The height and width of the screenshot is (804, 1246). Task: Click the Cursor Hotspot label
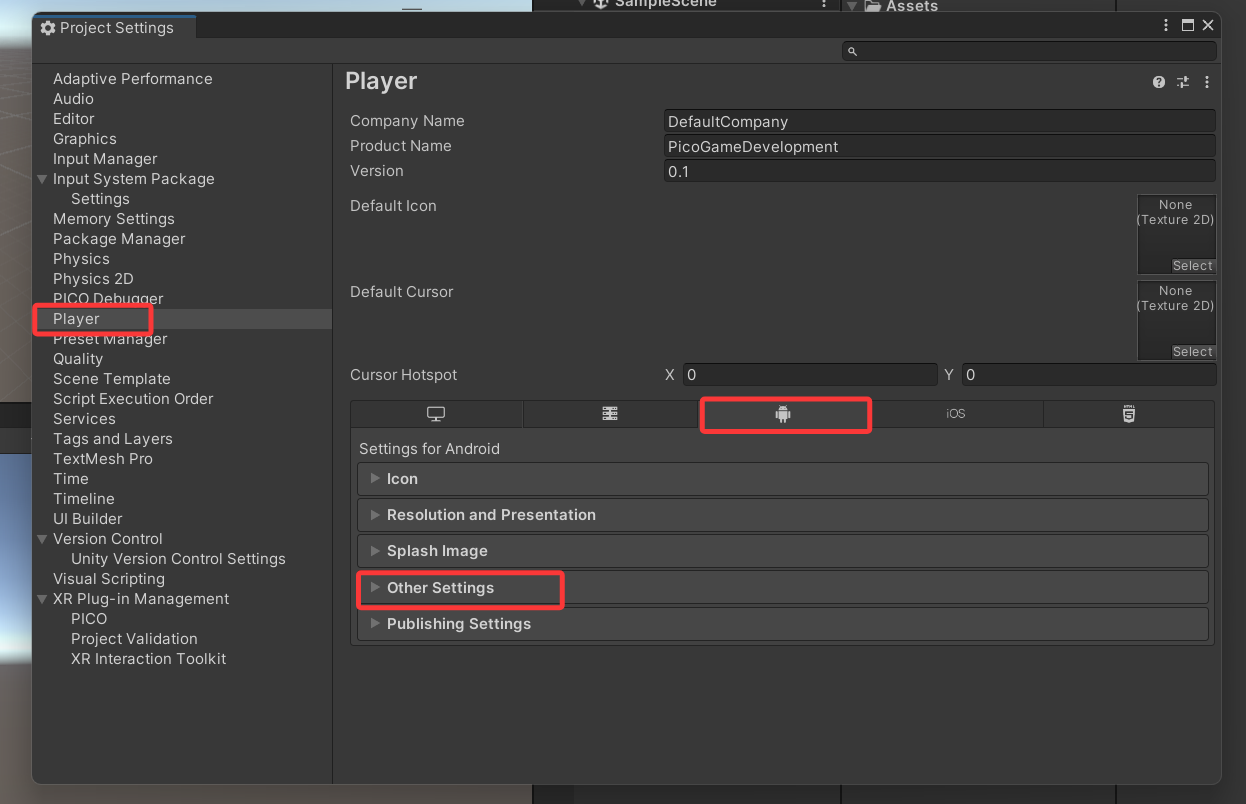(x=403, y=375)
